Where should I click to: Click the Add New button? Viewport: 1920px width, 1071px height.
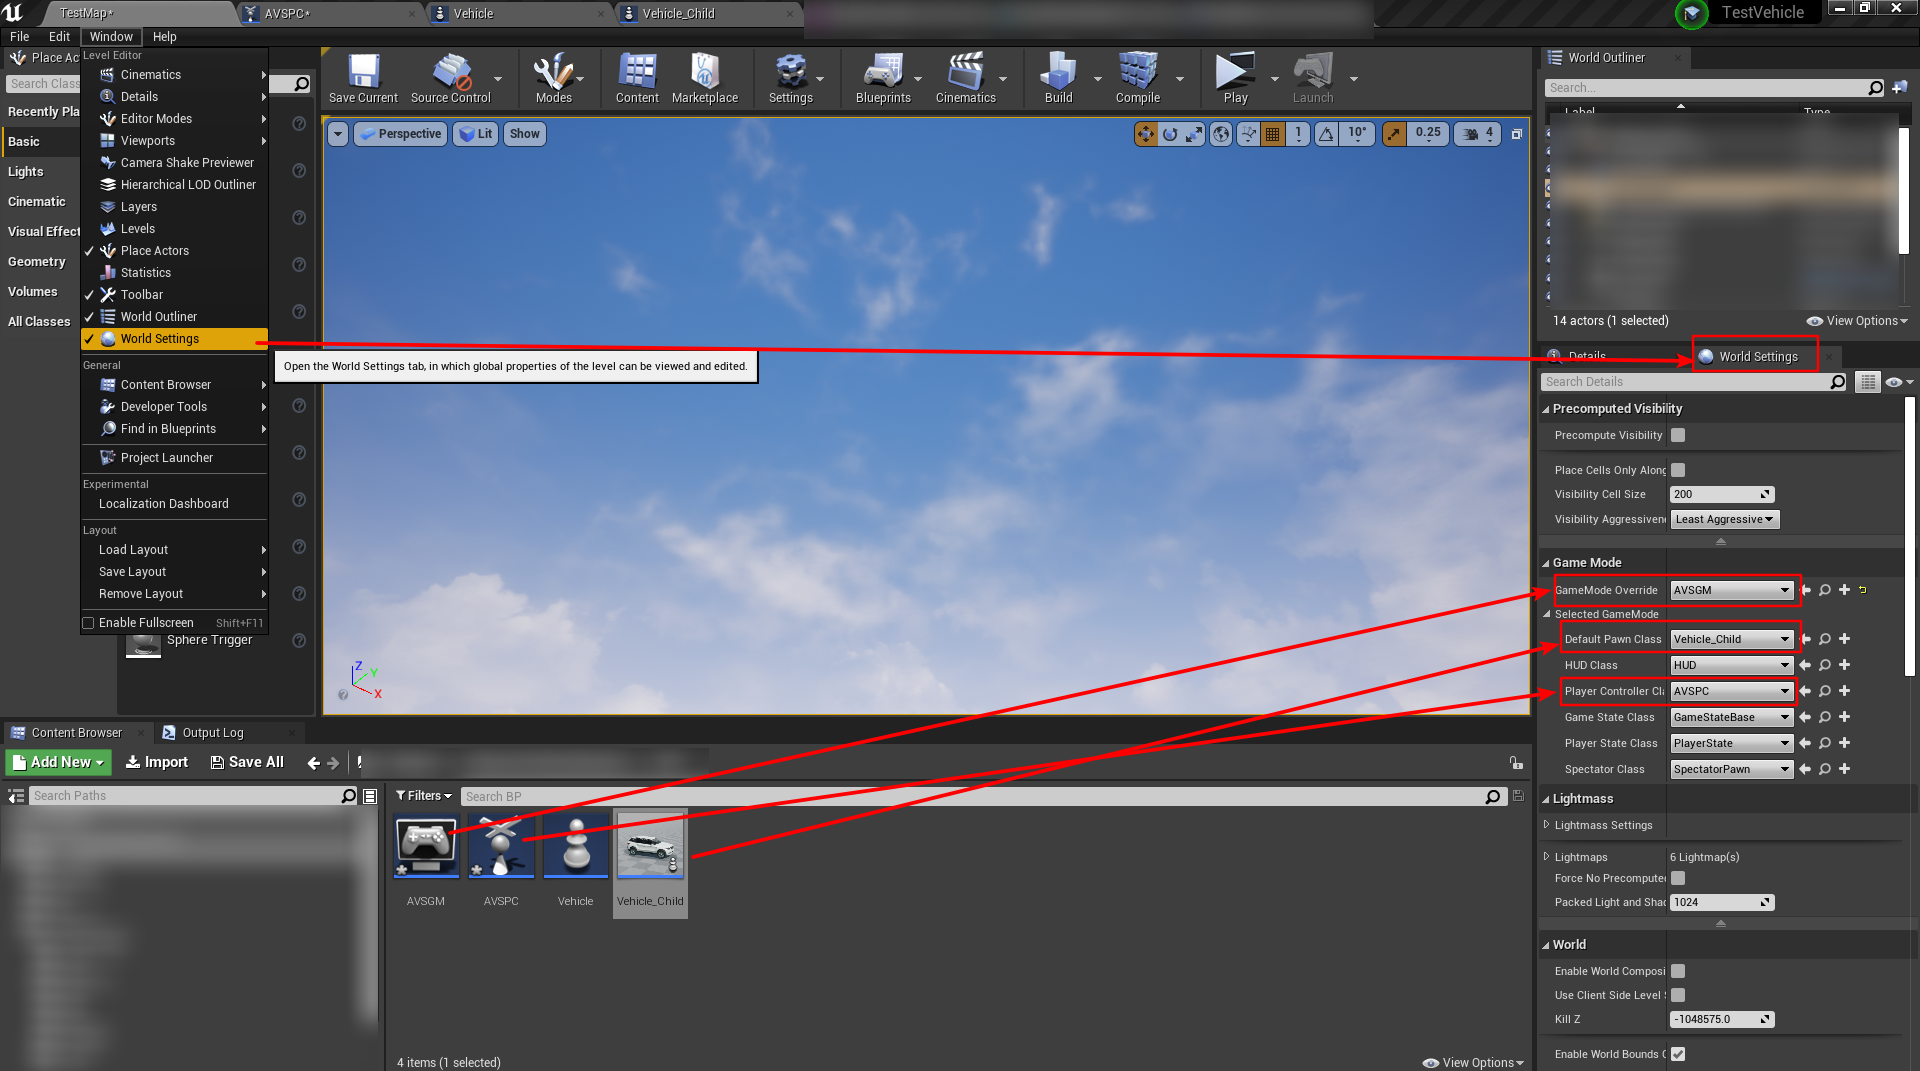point(59,762)
